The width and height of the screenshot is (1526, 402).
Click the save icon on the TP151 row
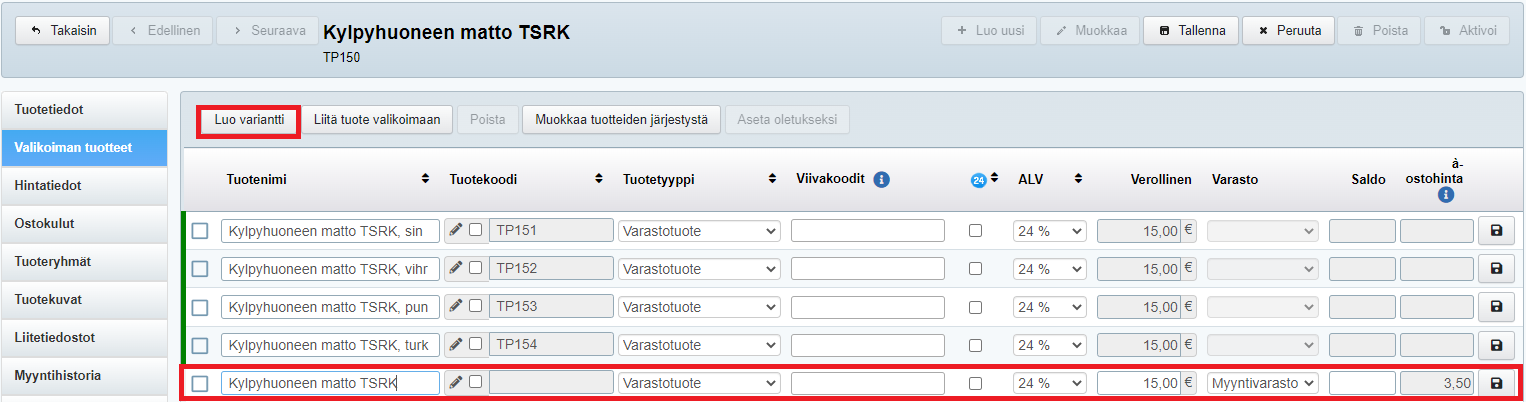[1496, 231]
